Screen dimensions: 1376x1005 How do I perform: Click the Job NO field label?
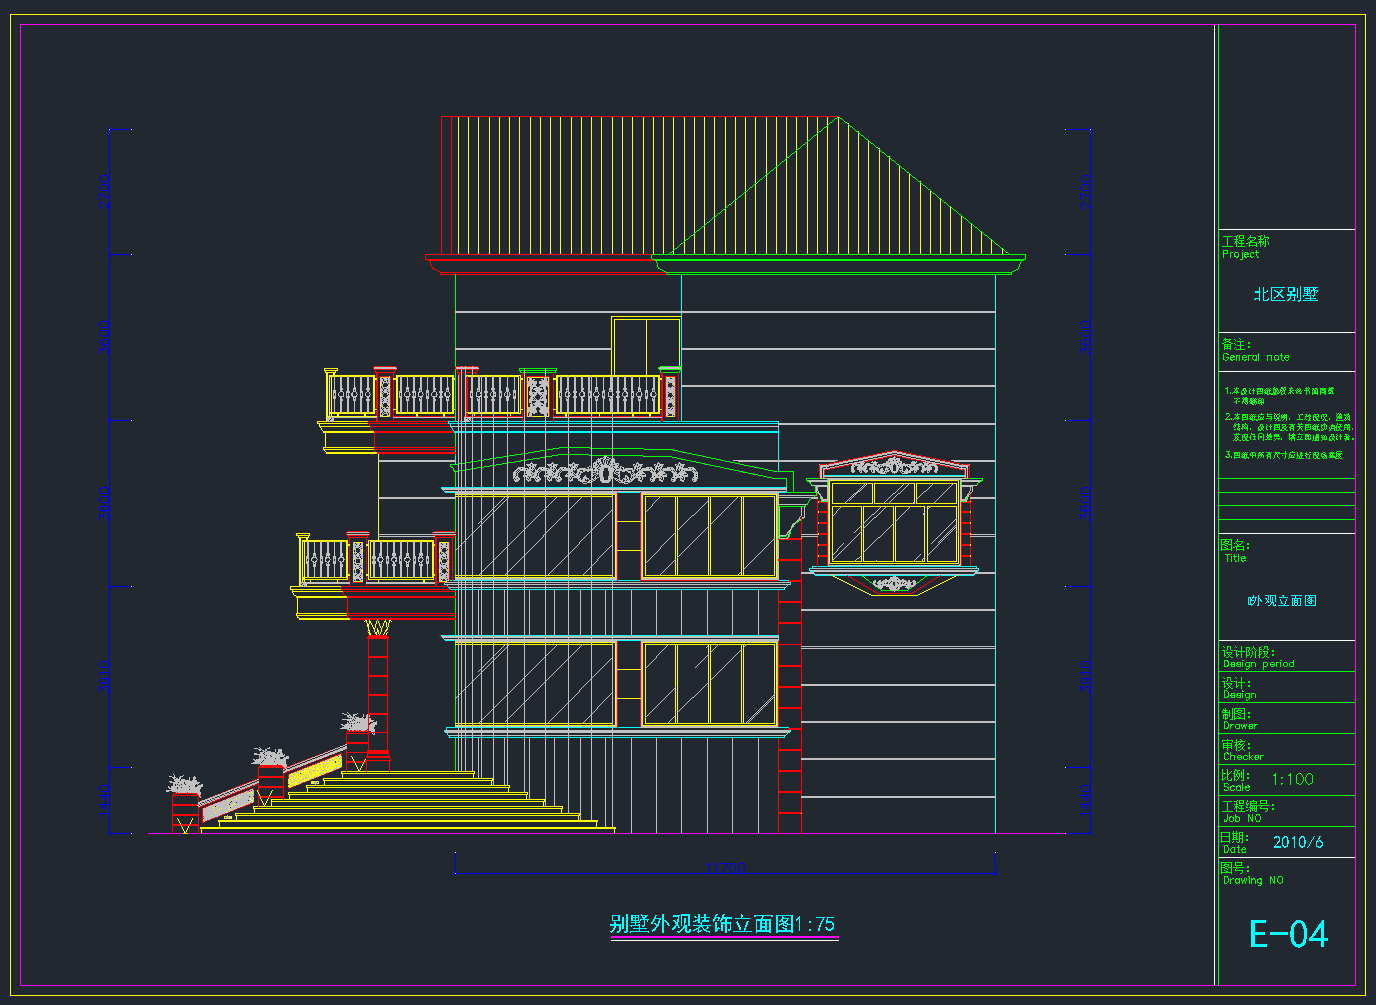(x=1242, y=818)
